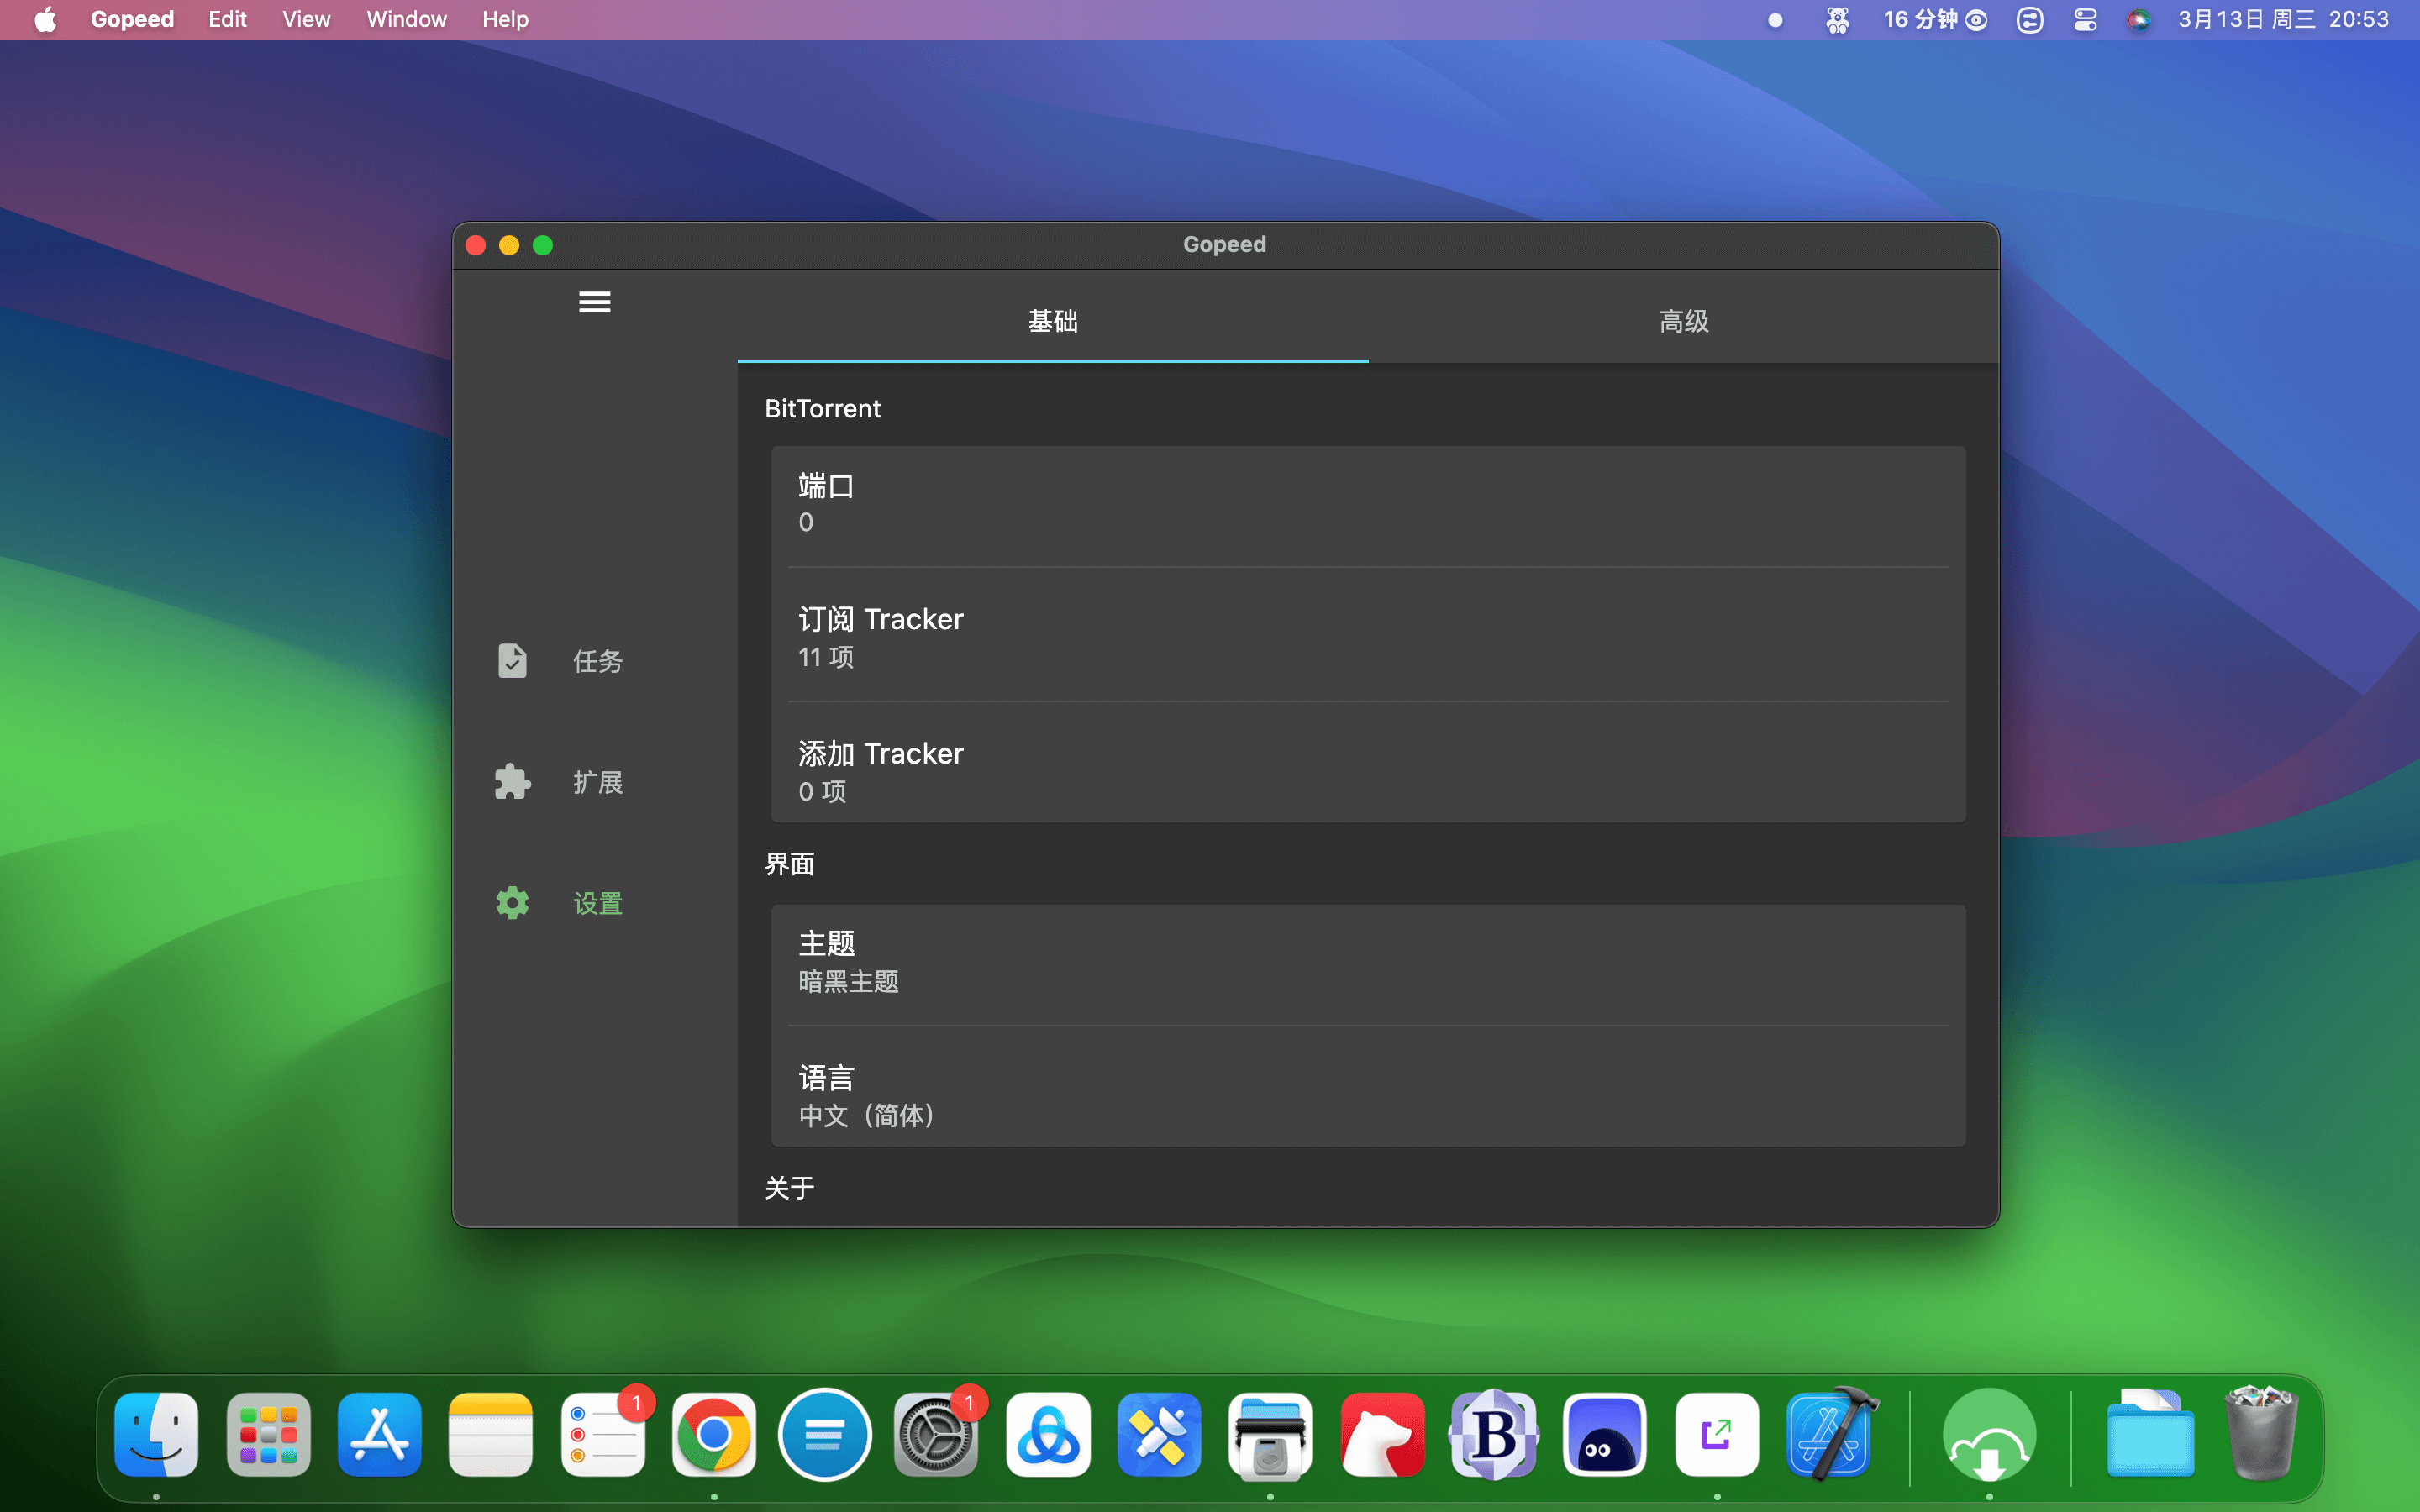Open Launchpad from the Dock
This screenshot has width=2420, height=1512.
click(268, 1434)
